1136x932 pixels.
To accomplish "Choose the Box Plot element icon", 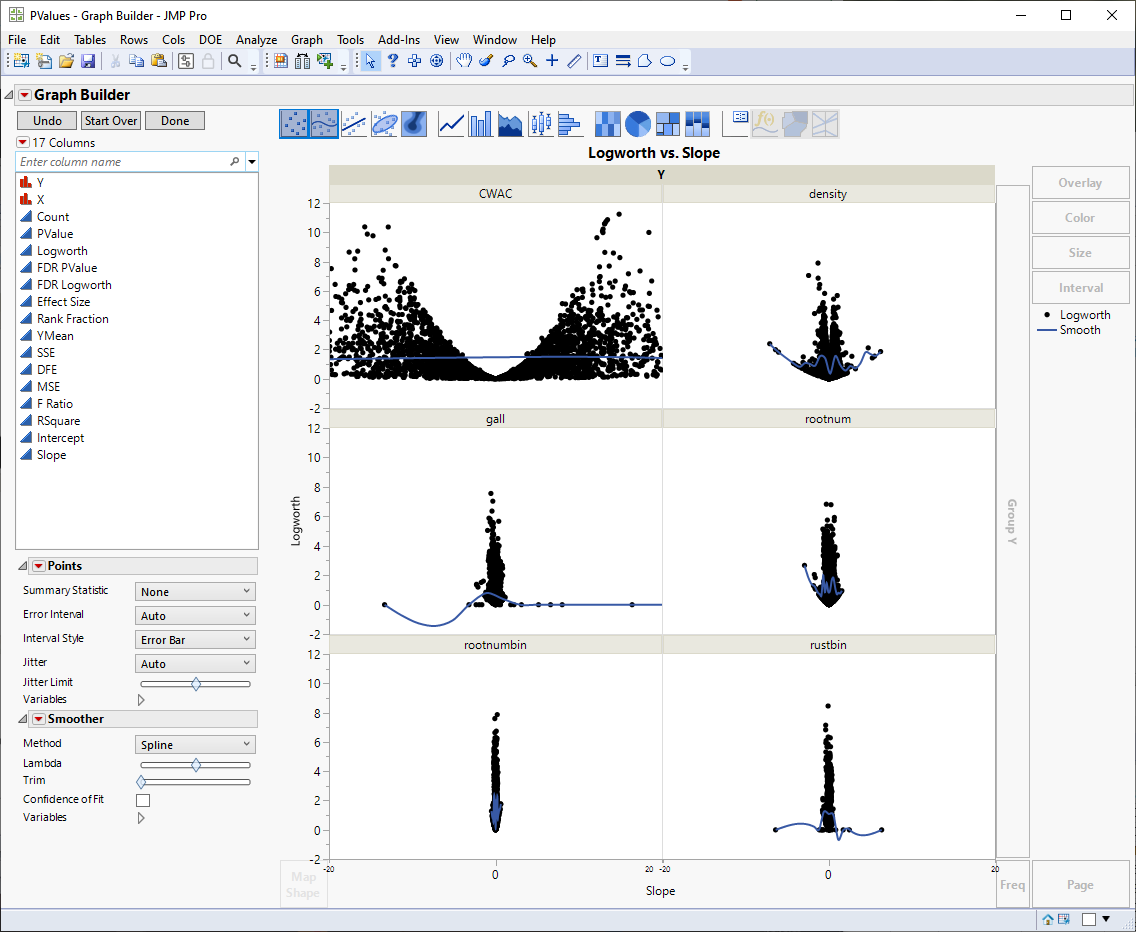I will (540, 124).
